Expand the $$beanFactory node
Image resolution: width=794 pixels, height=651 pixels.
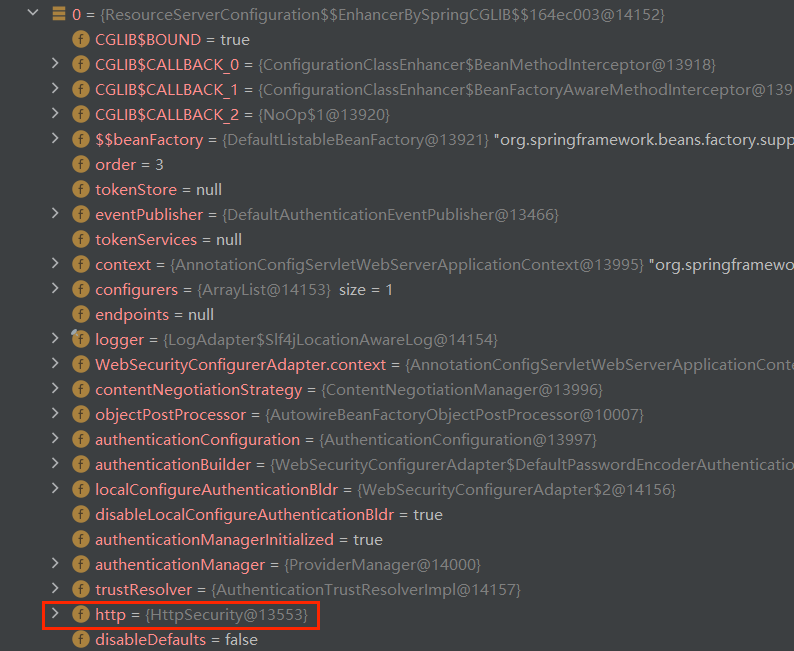click(x=56, y=140)
